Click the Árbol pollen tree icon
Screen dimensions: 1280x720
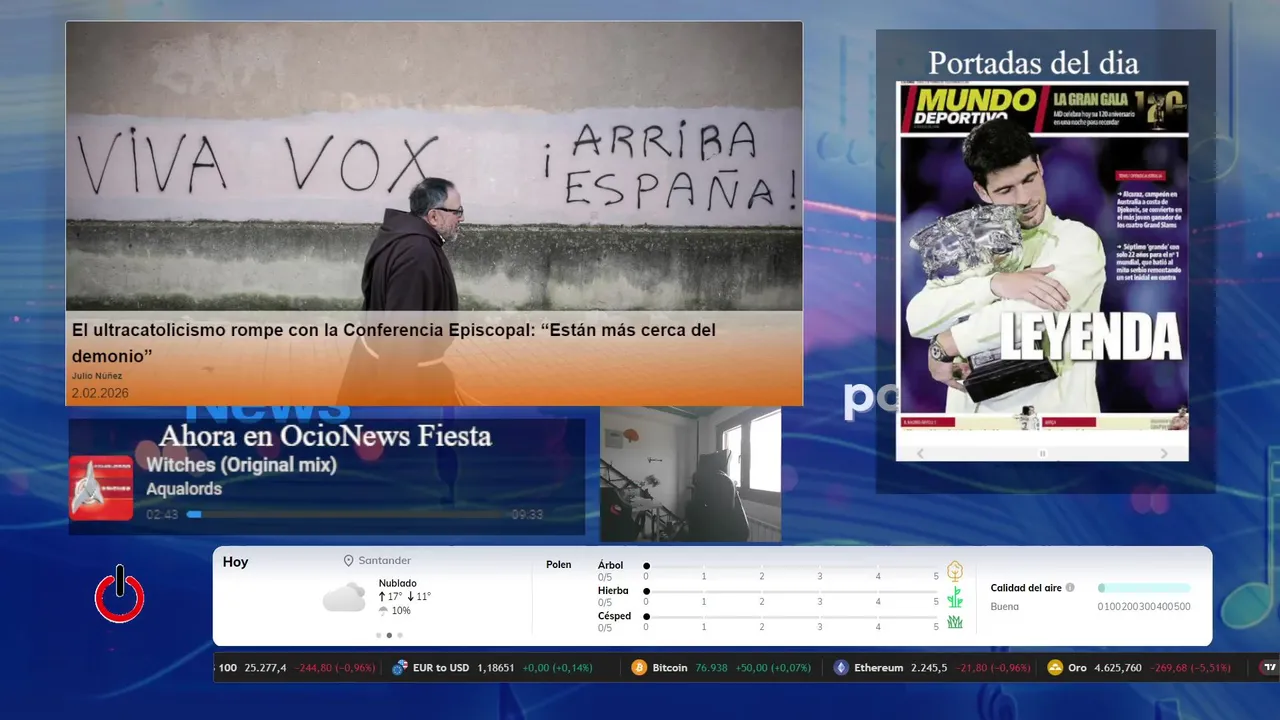pos(955,571)
